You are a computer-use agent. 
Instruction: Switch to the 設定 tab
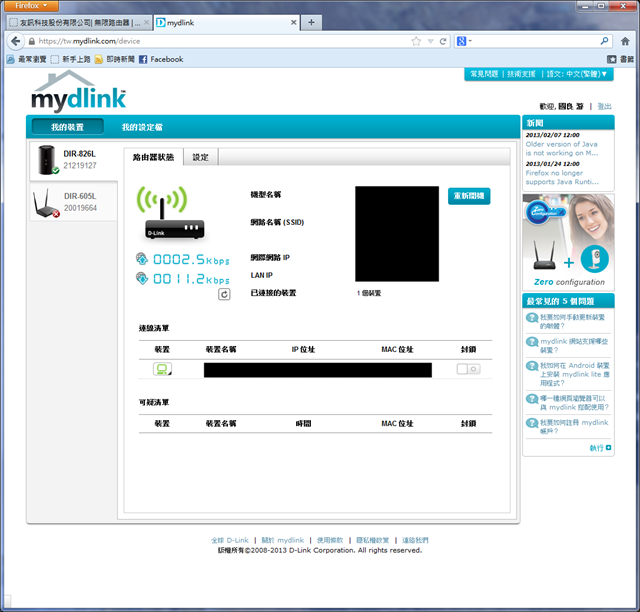[200, 157]
